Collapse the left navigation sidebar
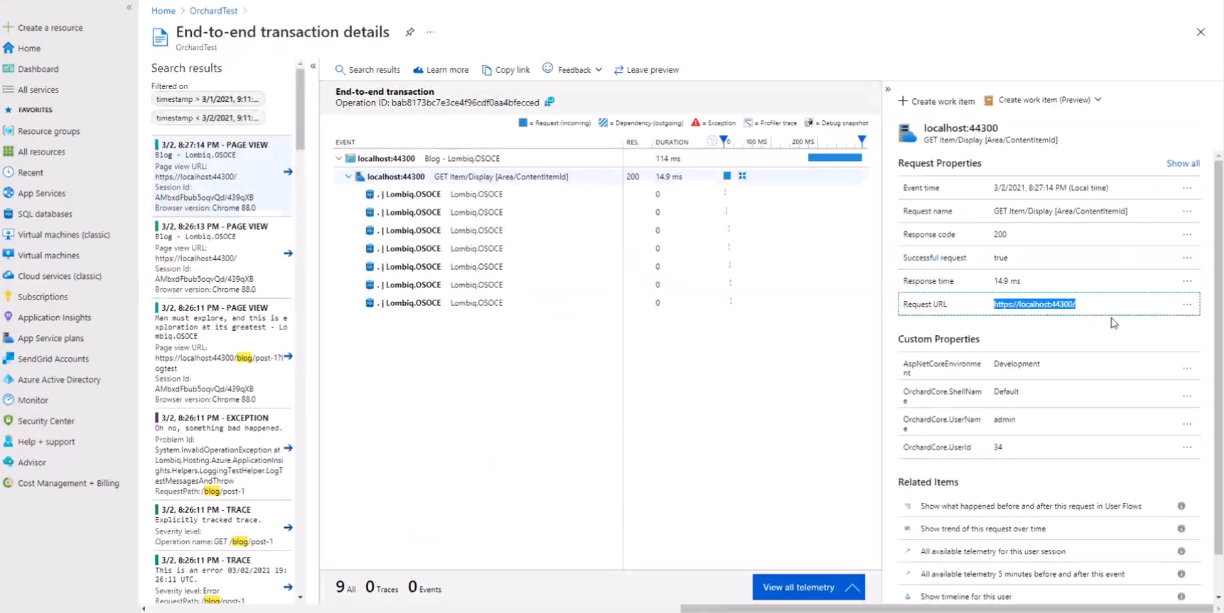This screenshot has width=1224, height=613. (129, 7)
